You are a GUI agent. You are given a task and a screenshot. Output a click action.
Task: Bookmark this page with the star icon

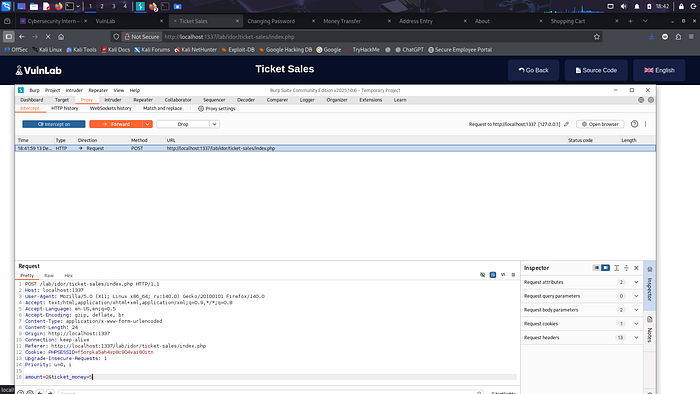click(597, 37)
